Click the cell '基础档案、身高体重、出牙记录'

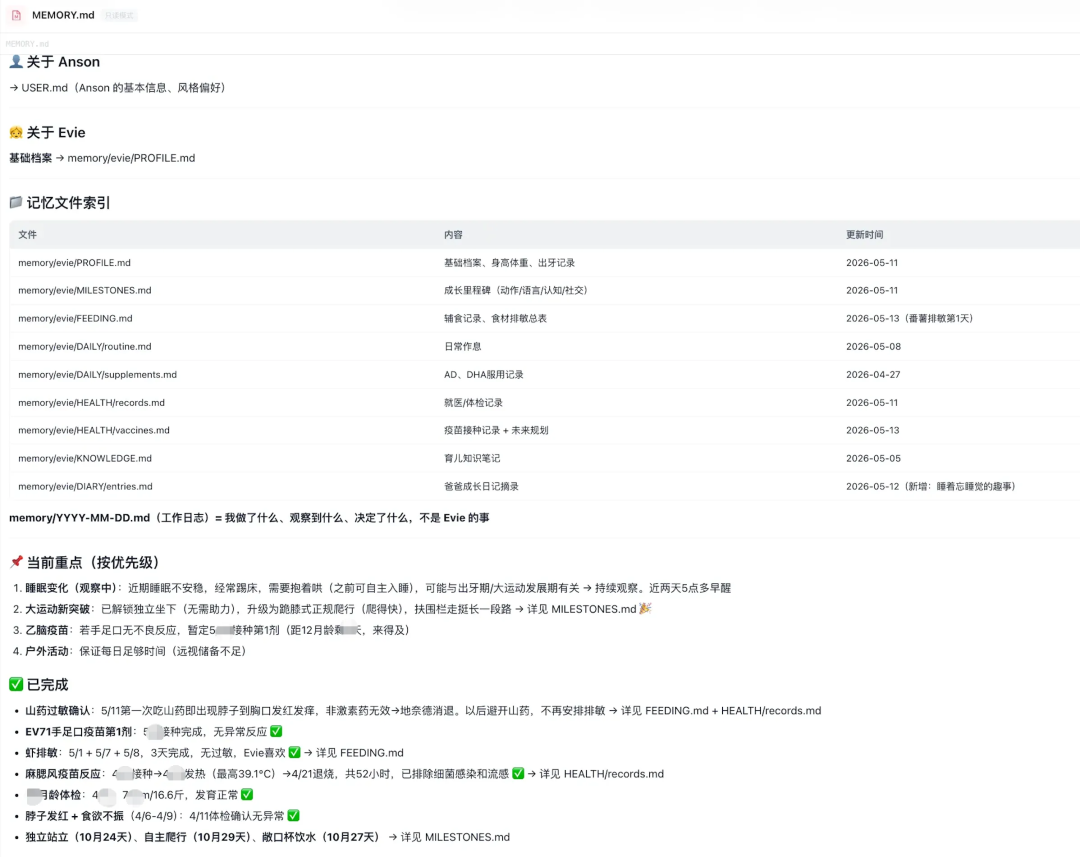(x=509, y=263)
